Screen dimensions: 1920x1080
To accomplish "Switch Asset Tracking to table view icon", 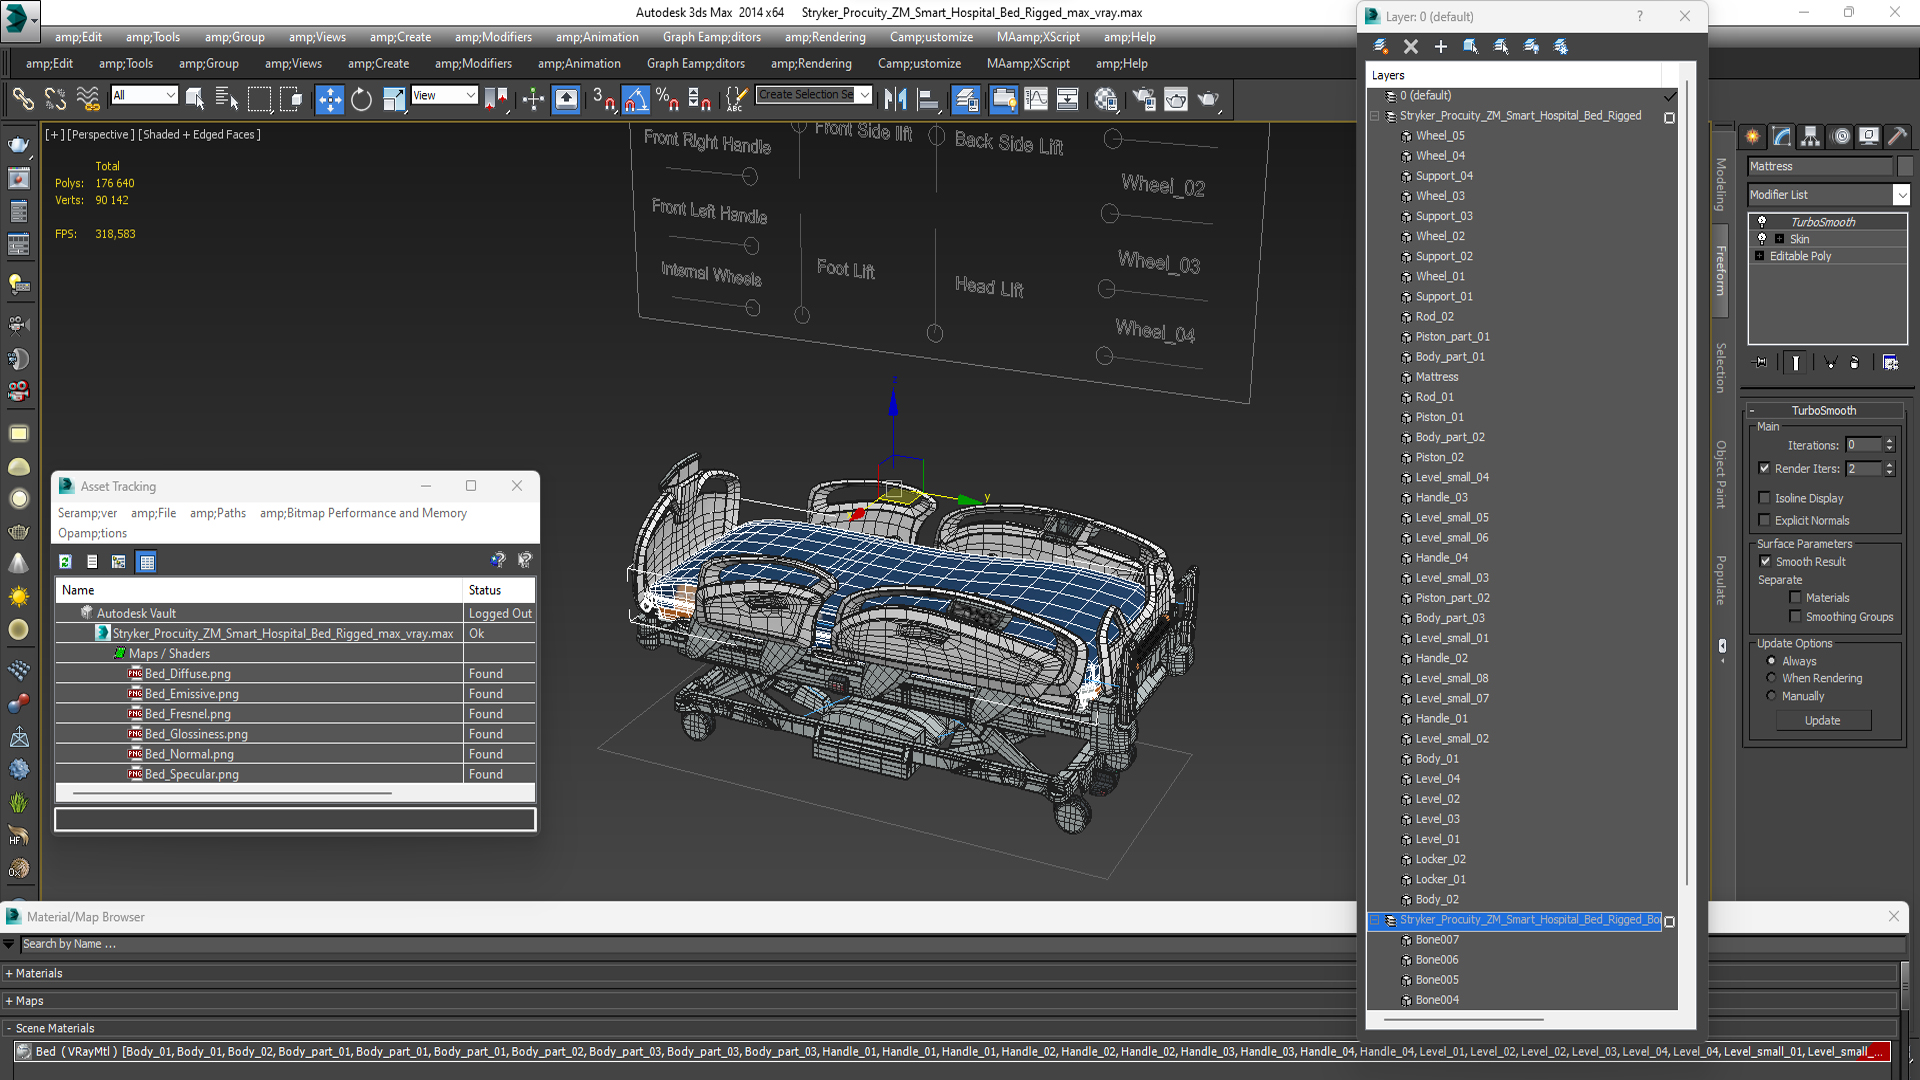I will coord(147,562).
